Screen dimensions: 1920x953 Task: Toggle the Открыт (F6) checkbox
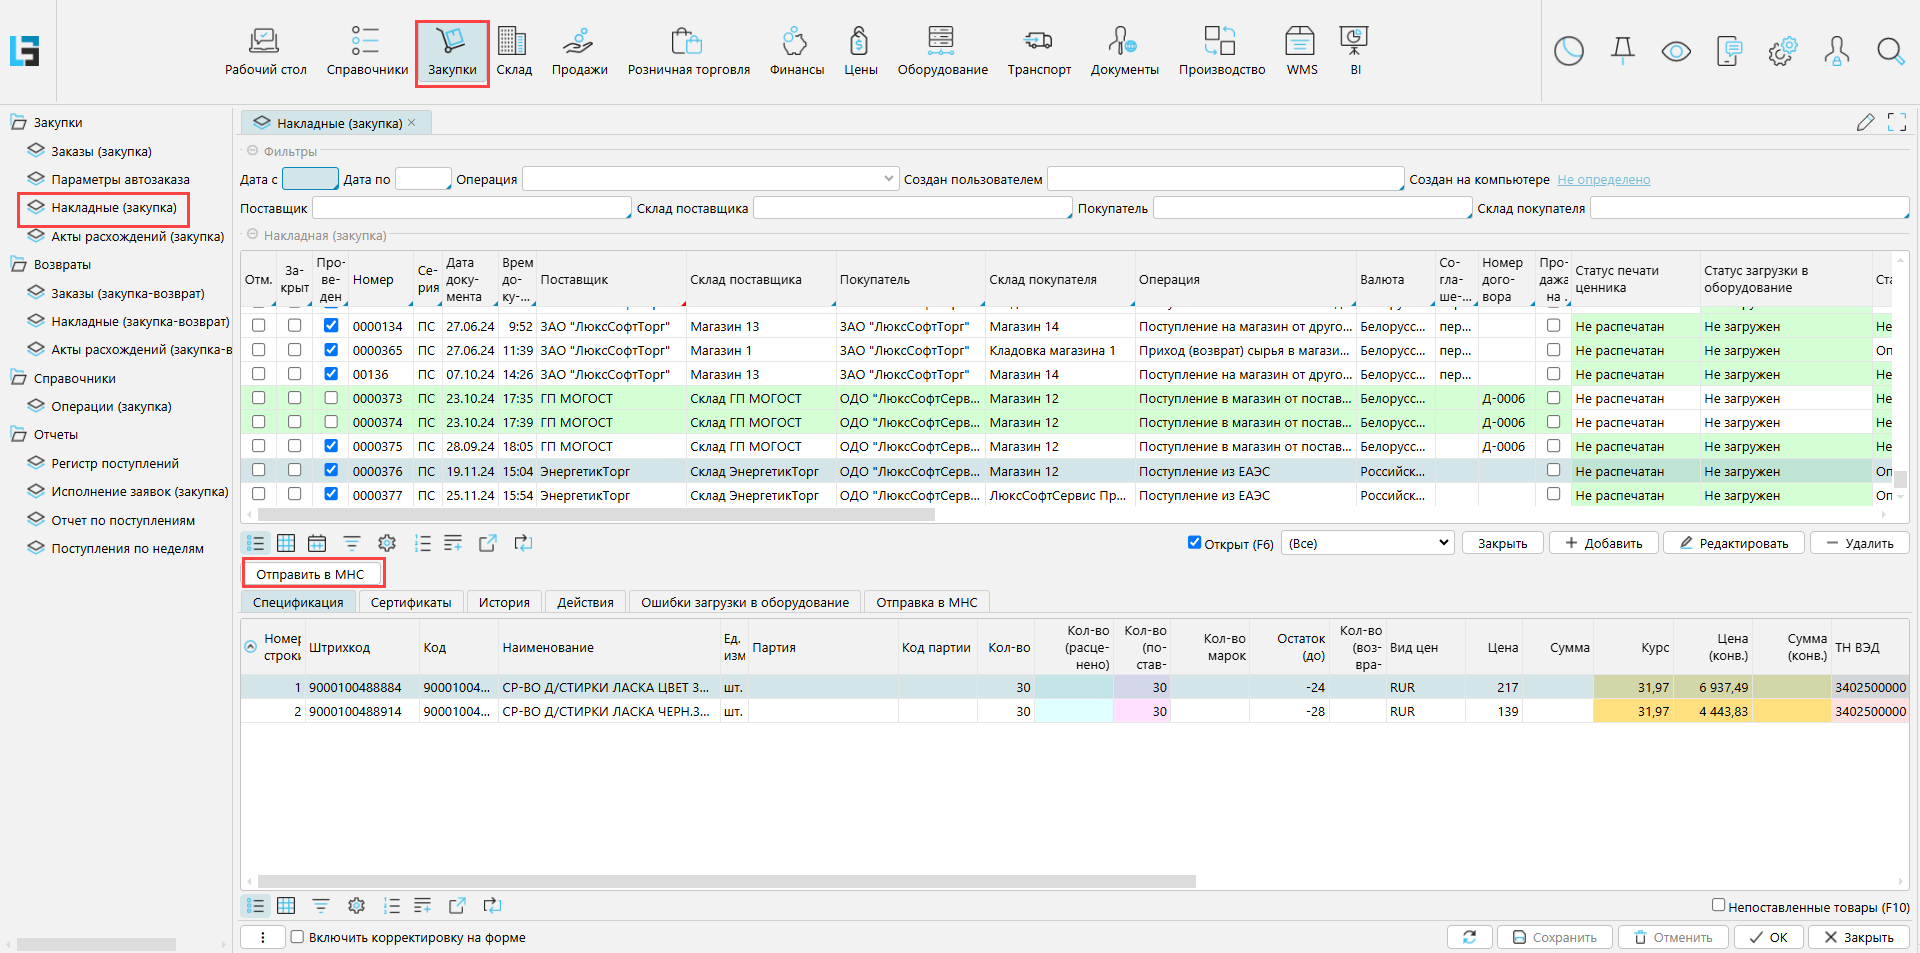tap(1194, 543)
